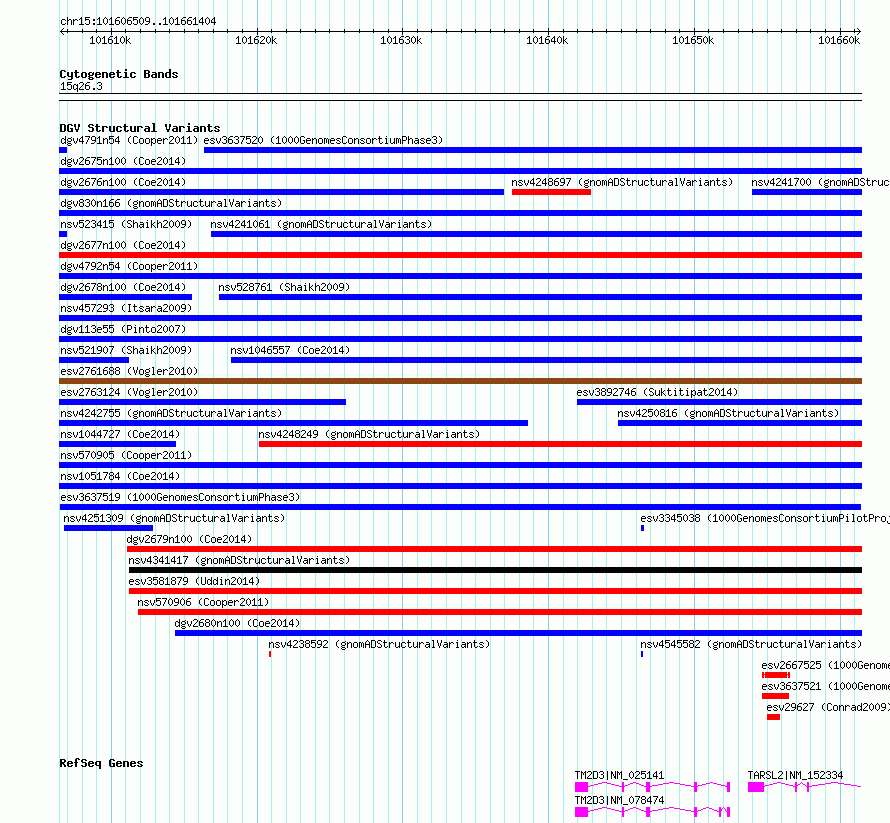Select nsv457293 (Itsara2009) label
Image resolution: width=890 pixels, height=823 pixels.
126,308
